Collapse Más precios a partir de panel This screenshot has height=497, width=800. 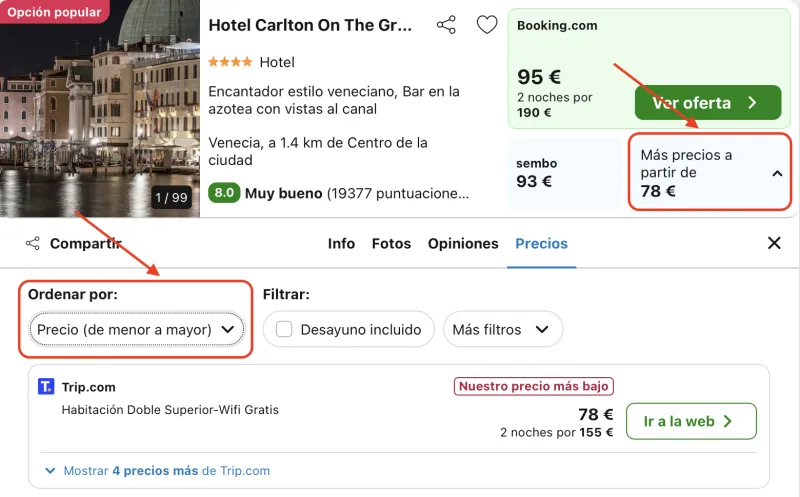click(x=709, y=172)
